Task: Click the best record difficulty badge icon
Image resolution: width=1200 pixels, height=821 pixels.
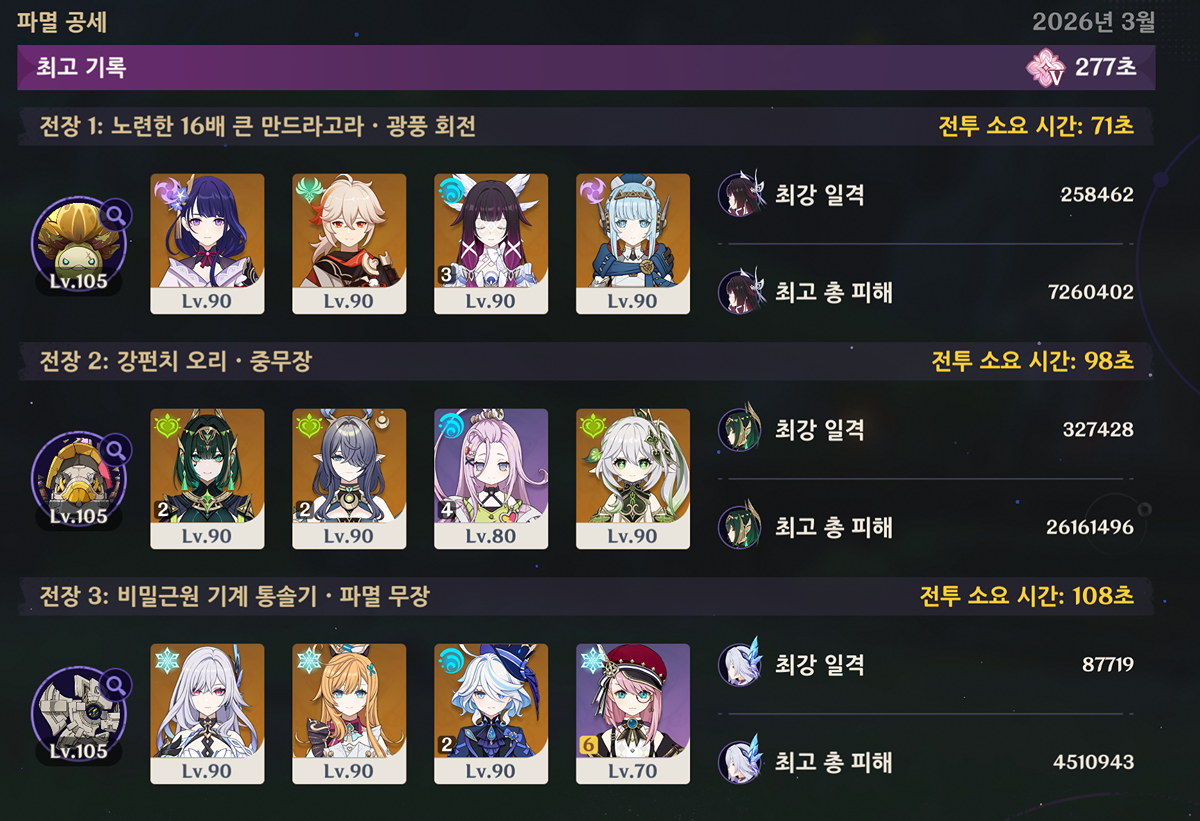Action: [1046, 68]
